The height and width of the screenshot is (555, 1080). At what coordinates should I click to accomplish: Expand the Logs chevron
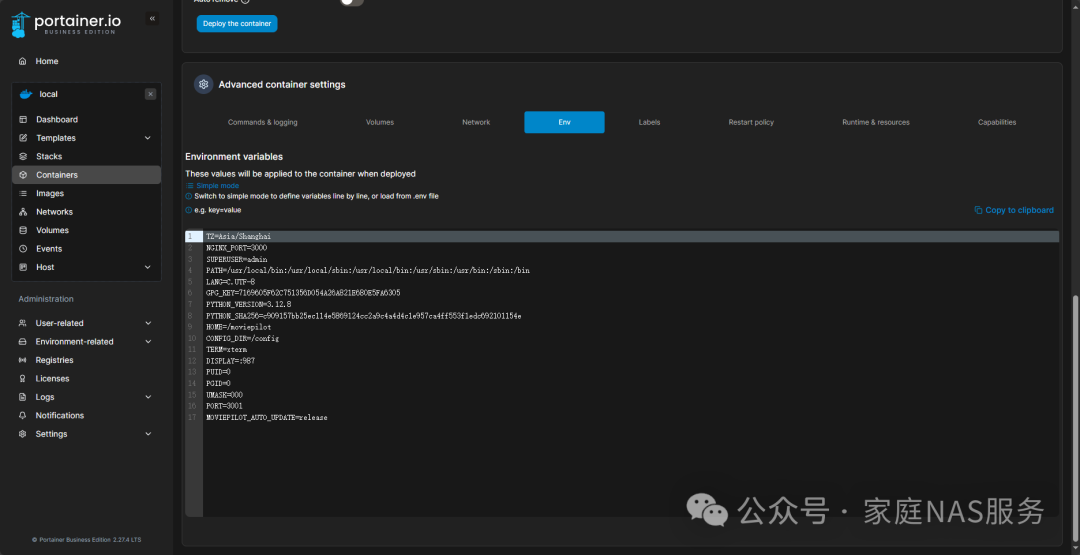pos(148,397)
